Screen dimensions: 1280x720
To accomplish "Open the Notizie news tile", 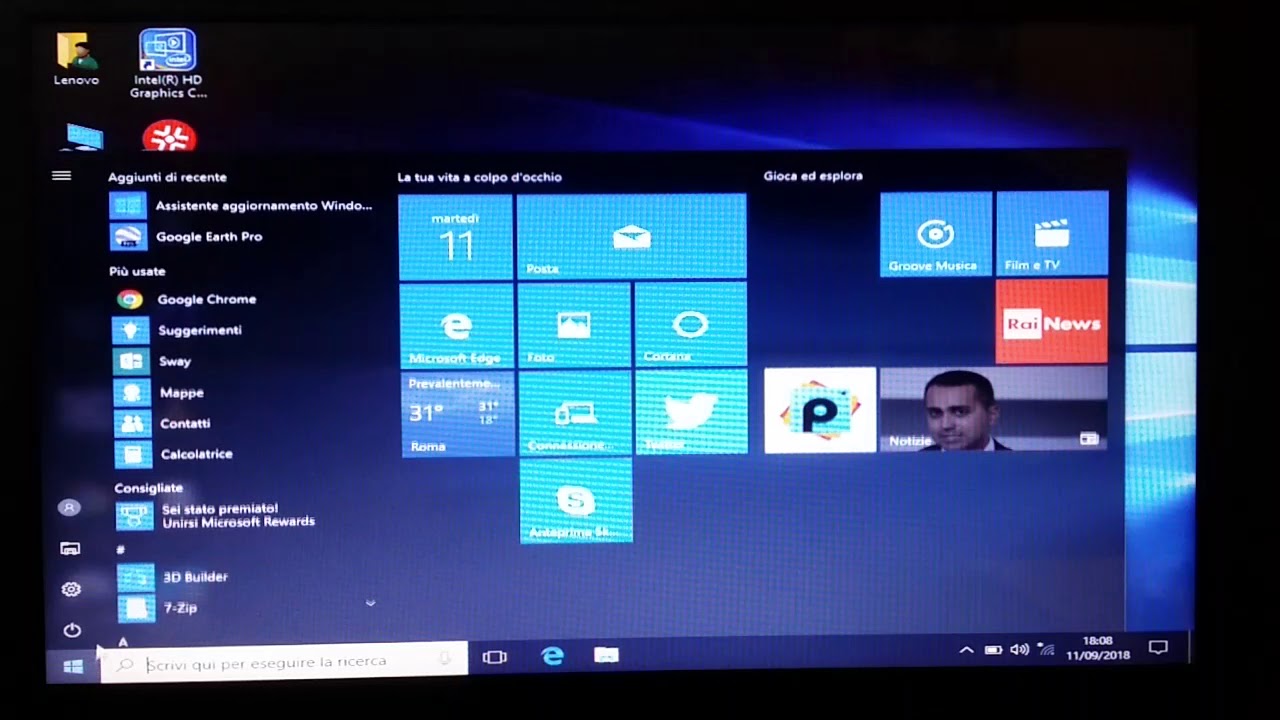I will [x=994, y=408].
